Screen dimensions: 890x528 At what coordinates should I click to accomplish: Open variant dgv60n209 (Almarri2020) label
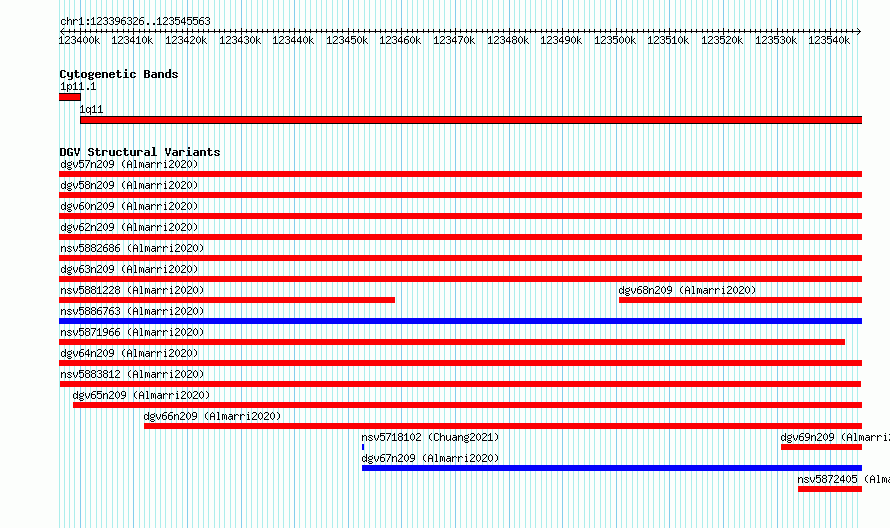coord(129,206)
